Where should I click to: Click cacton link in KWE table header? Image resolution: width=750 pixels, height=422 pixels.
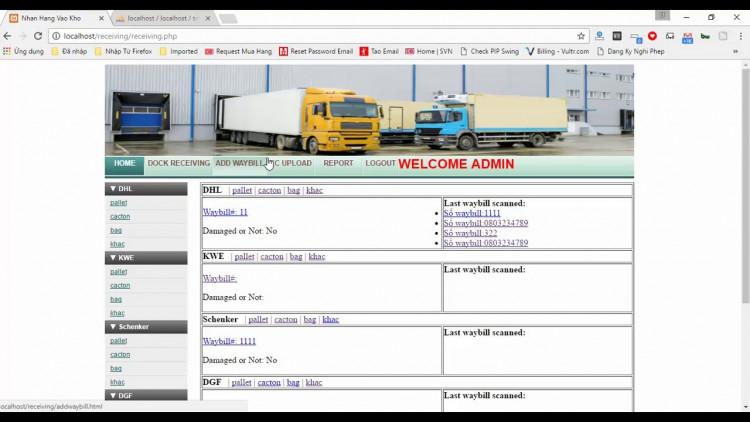272,256
